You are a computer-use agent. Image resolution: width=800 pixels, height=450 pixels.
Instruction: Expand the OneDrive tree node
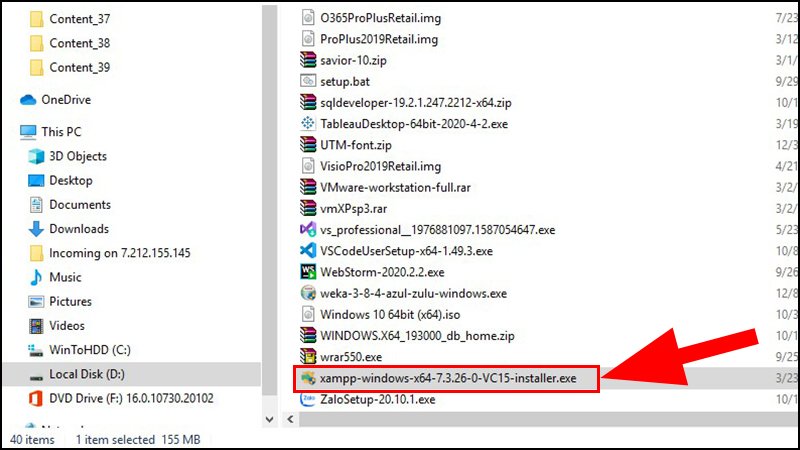10,99
